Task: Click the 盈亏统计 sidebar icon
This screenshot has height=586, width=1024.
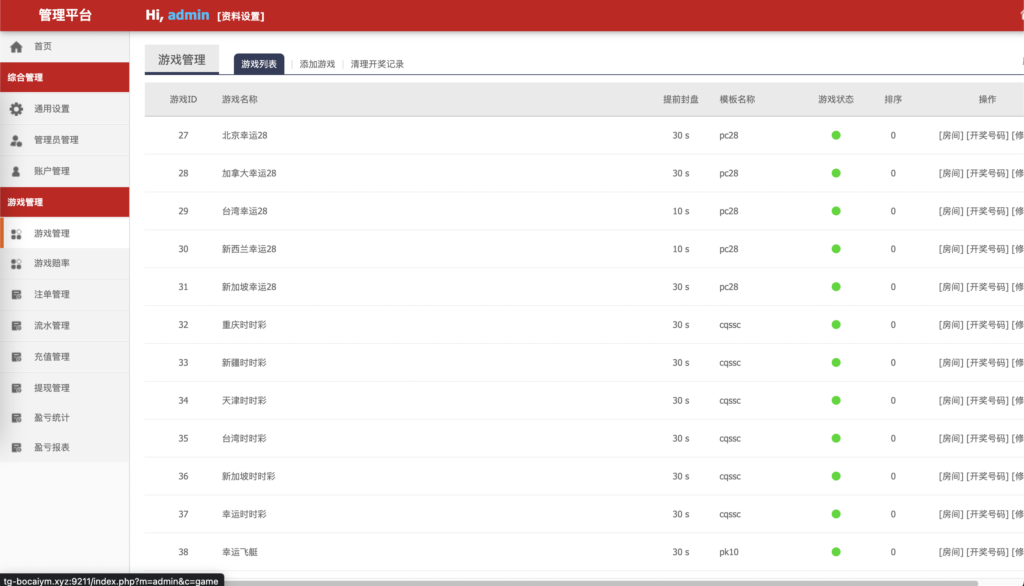Action: (x=16, y=418)
